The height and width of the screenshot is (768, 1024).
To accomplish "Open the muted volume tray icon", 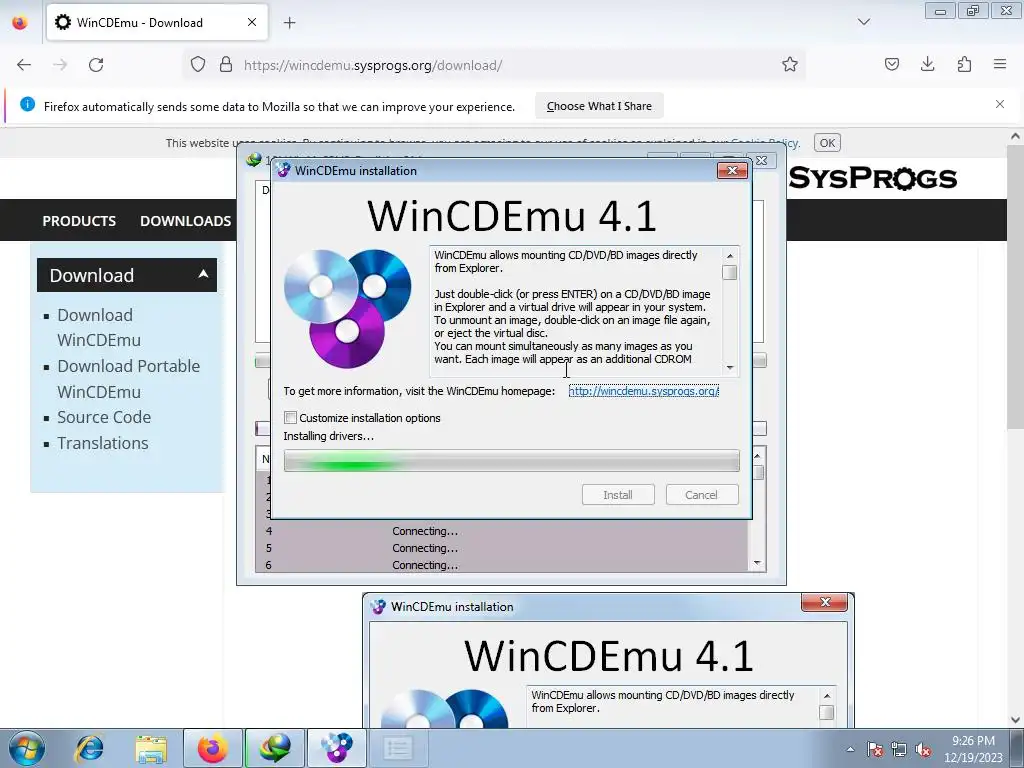I will (923, 749).
